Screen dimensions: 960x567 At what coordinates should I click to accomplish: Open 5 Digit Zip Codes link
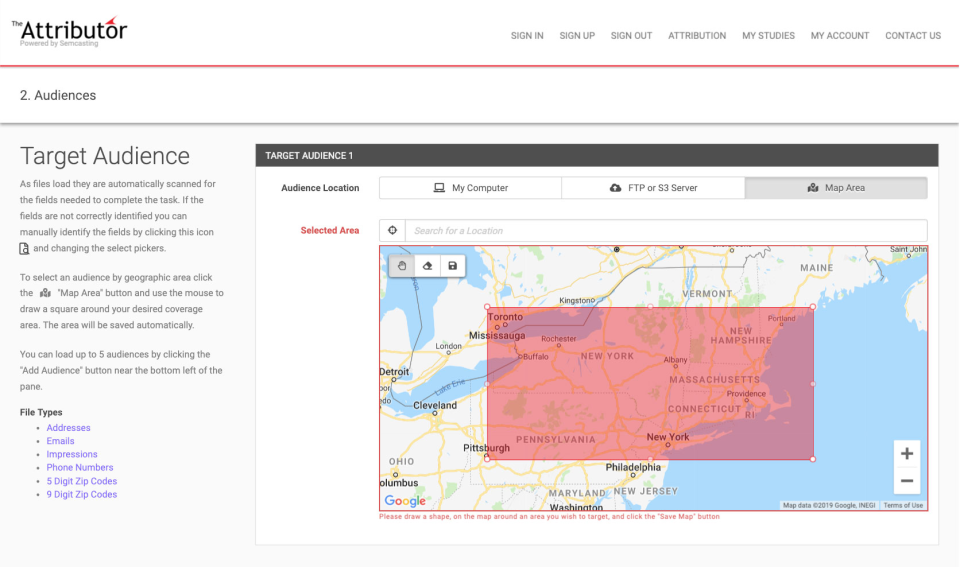(81, 481)
